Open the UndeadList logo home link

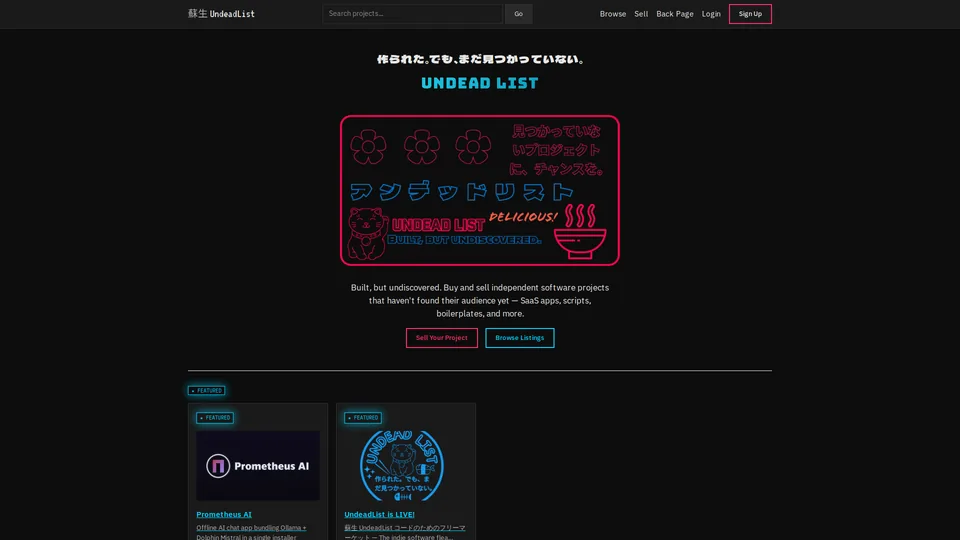tap(221, 13)
